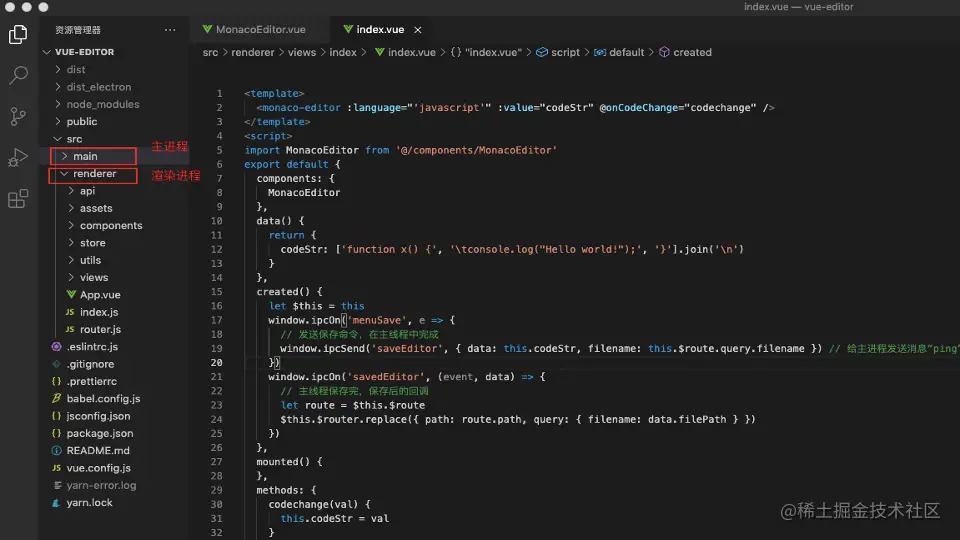Open .eslintrc.js file
This screenshot has height=540, width=960.
click(92, 347)
